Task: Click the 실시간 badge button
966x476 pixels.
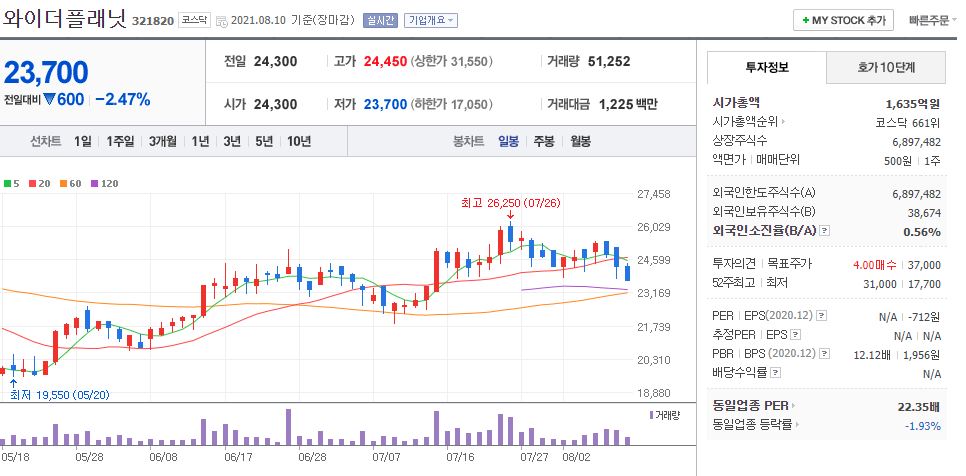Action: click(x=380, y=20)
